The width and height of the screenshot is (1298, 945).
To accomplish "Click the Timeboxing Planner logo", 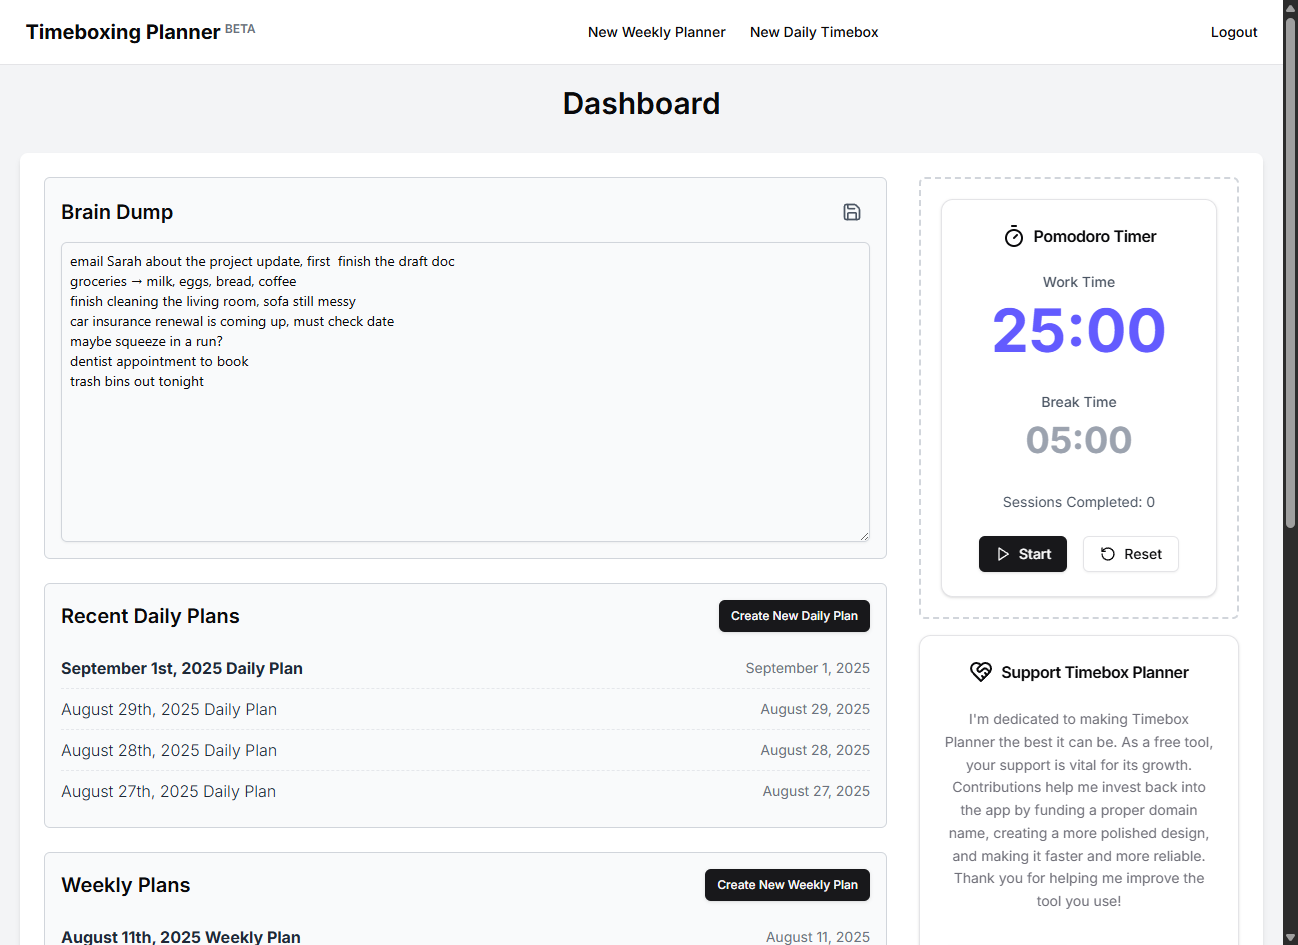I will [x=123, y=31].
